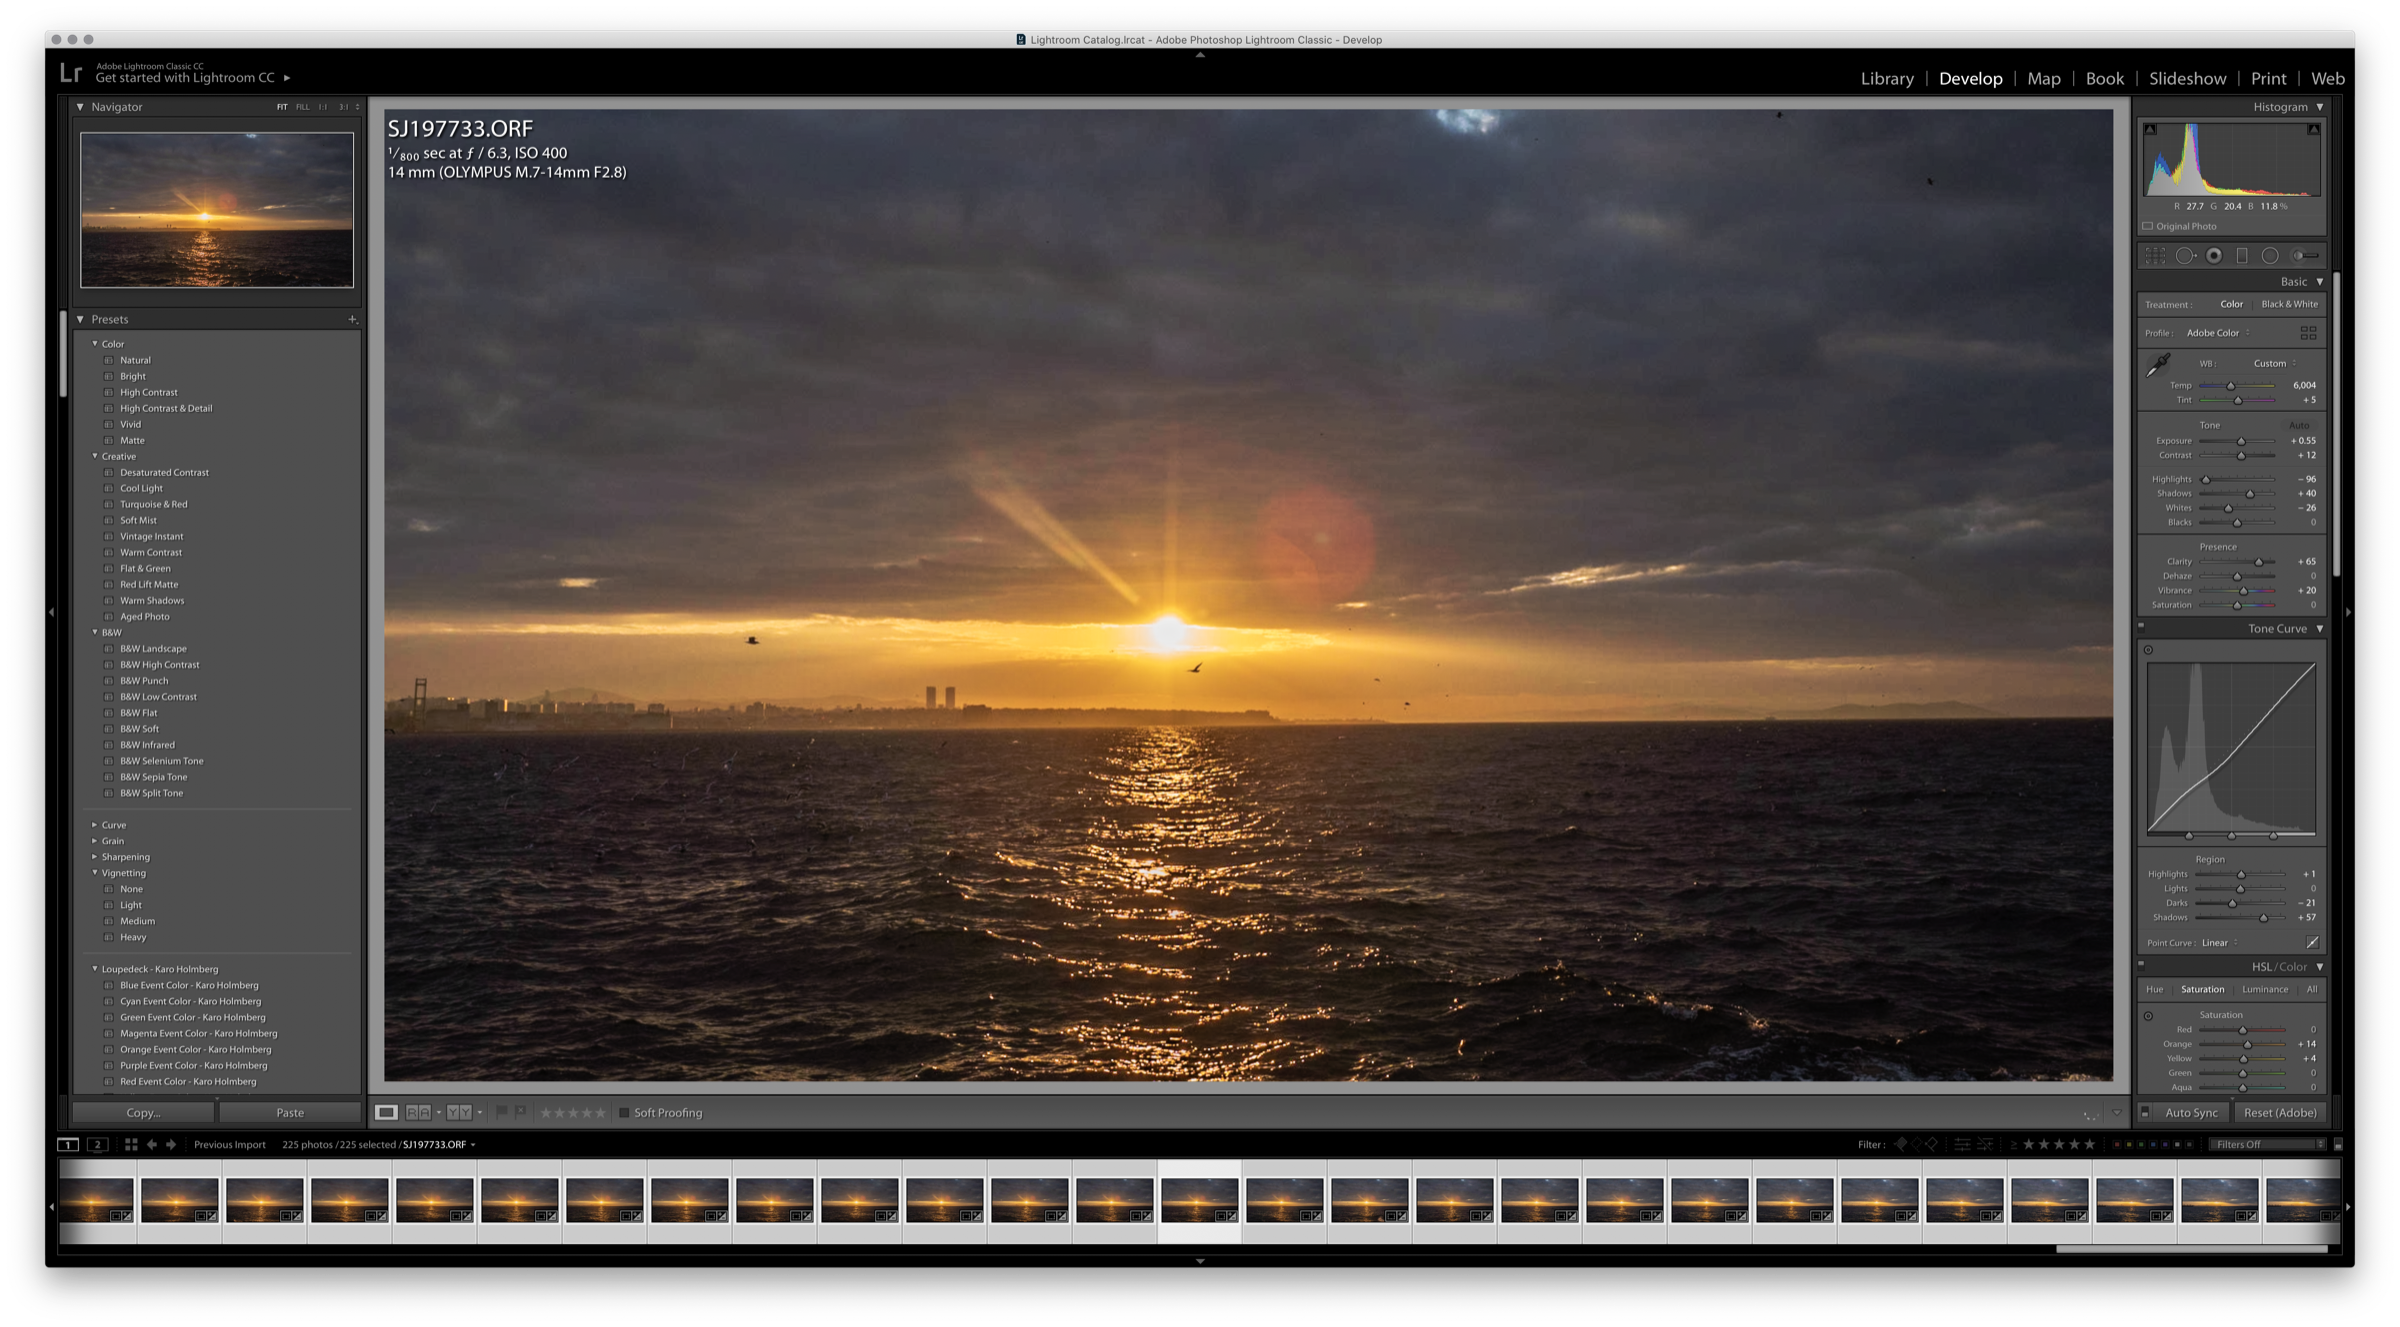The image size is (2400, 1327).
Task: Click the Copy... settings button
Action: tap(143, 1113)
